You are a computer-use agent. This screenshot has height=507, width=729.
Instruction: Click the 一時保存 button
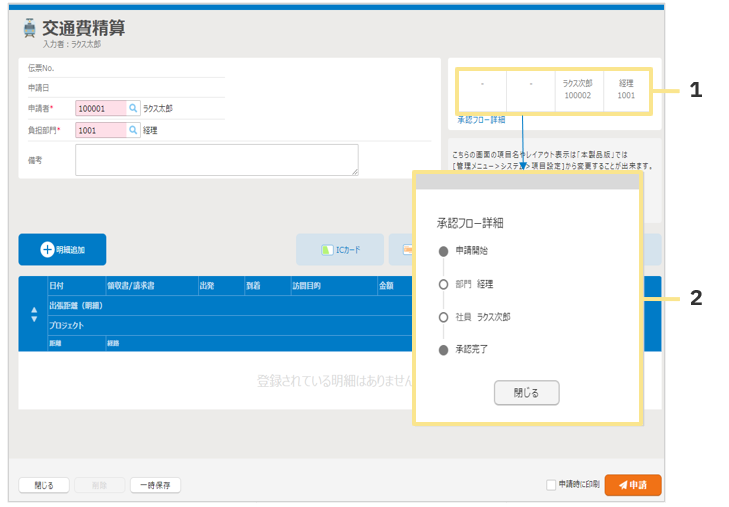(155, 485)
